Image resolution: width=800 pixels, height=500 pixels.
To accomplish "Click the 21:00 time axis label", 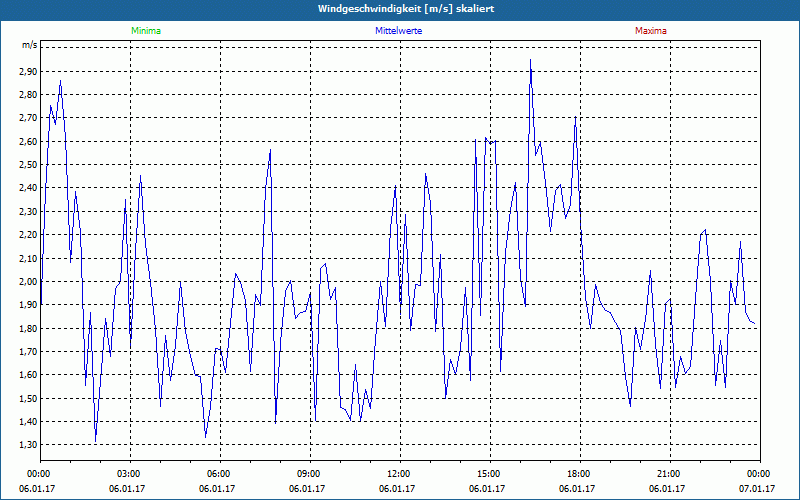I will click(x=670, y=474).
